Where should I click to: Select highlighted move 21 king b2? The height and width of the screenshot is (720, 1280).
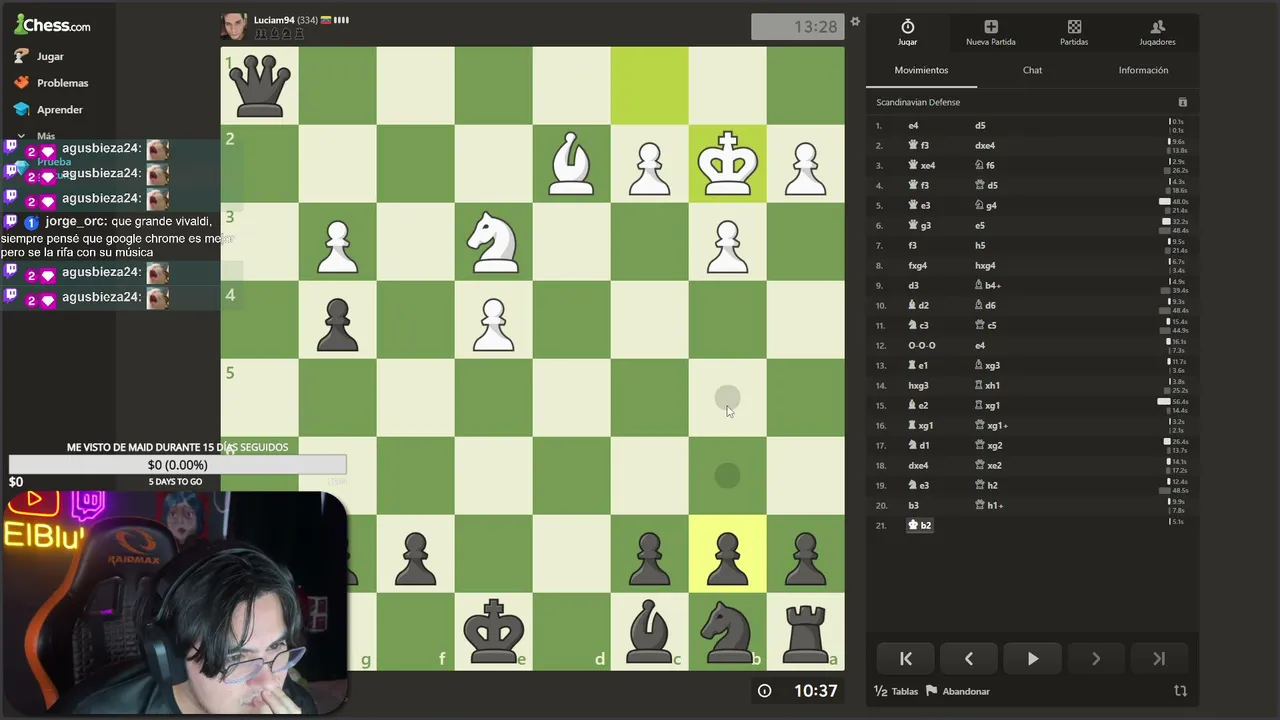919,525
